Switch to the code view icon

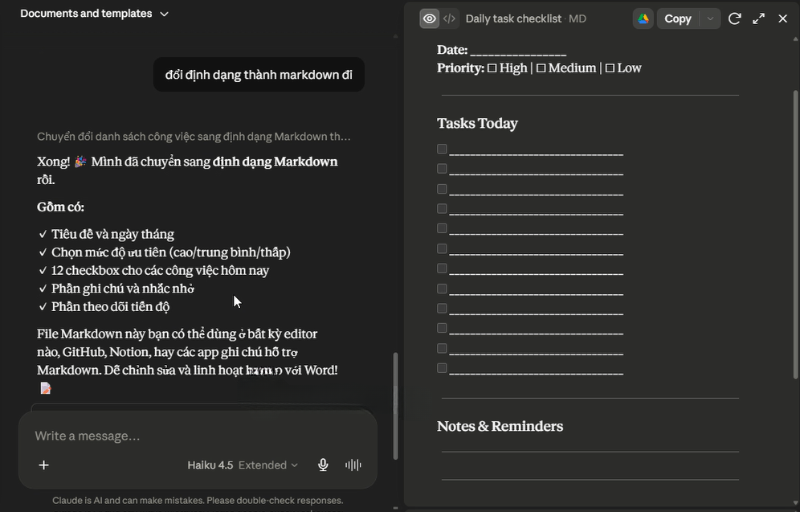(449, 19)
